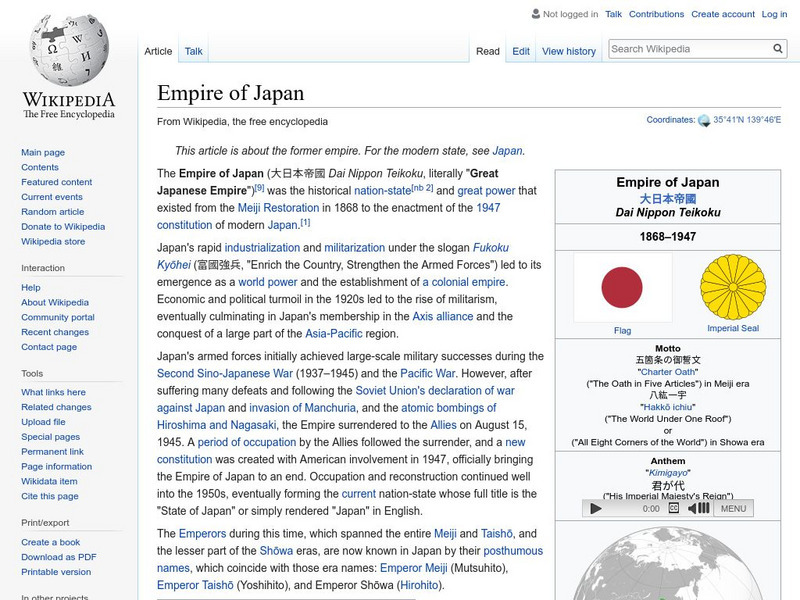Screen dimensions: 800x600
Task: Switch to the Talk tab
Action: pyautogui.click(x=192, y=50)
